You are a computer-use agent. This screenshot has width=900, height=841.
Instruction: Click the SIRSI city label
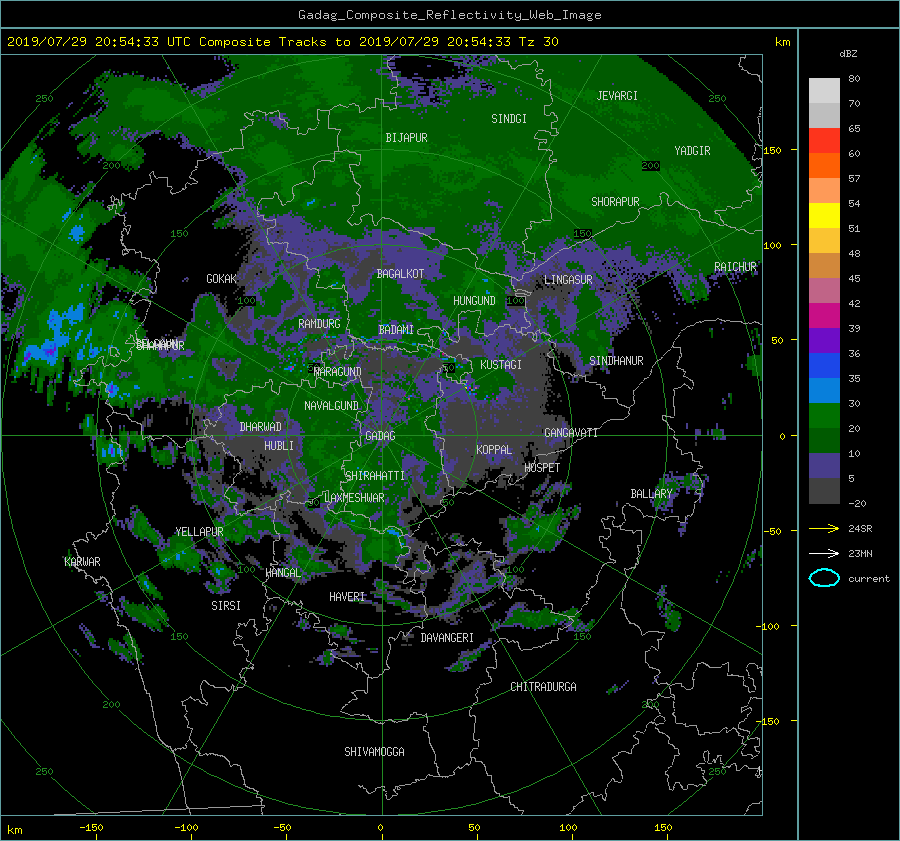[x=226, y=606]
